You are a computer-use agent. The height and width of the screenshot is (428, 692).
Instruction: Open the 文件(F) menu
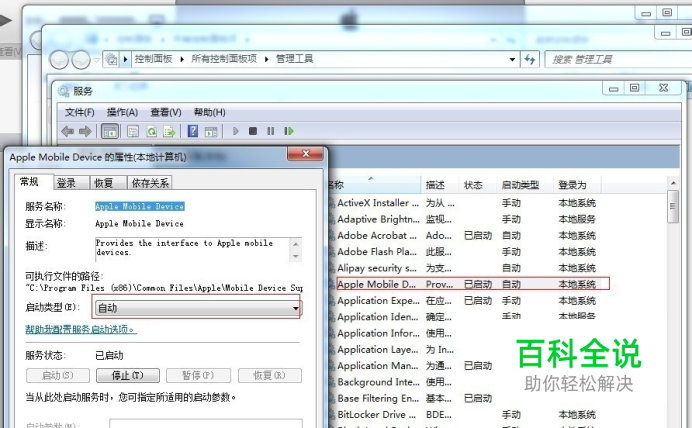tap(80, 113)
